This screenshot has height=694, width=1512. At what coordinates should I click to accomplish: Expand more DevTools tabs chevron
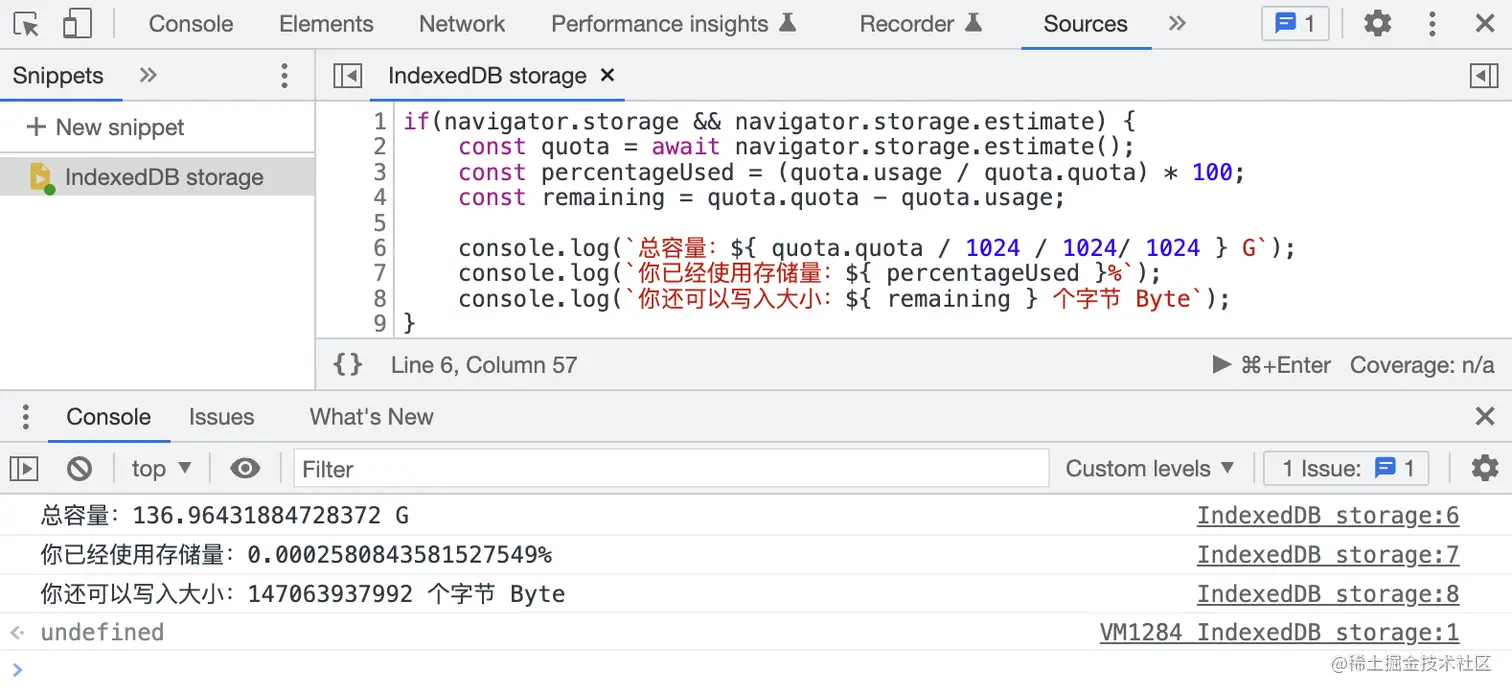[1177, 24]
